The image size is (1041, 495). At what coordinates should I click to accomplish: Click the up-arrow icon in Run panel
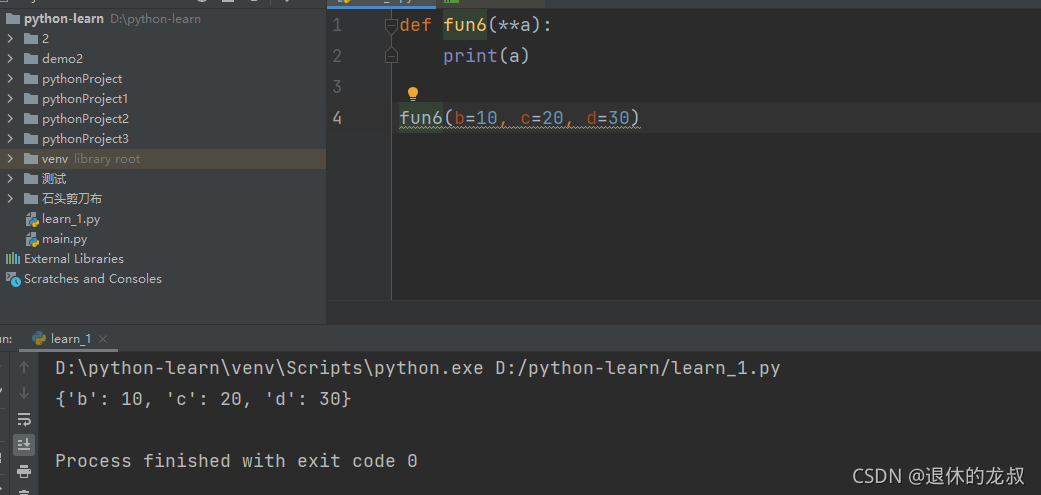tap(24, 367)
